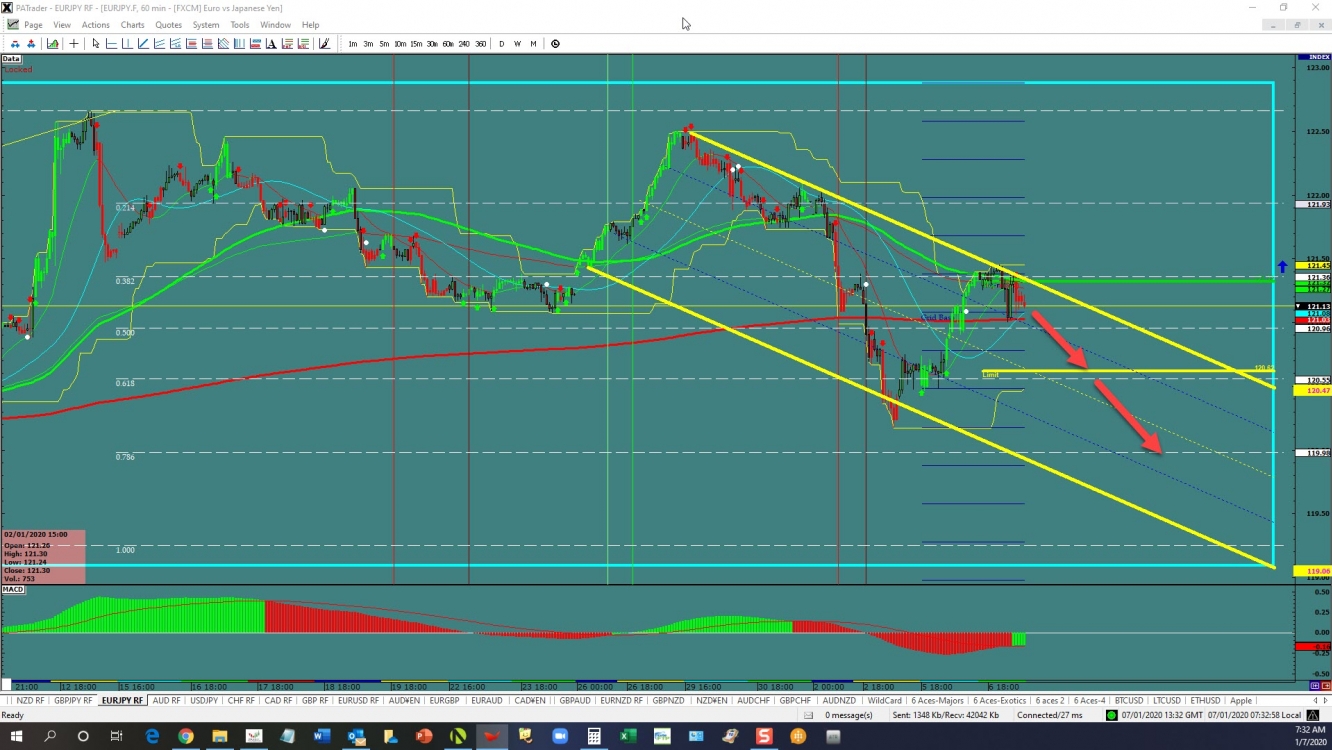This screenshot has height=750, width=1332.
Task: Open the Calculator from the taskbar
Action: (594, 736)
